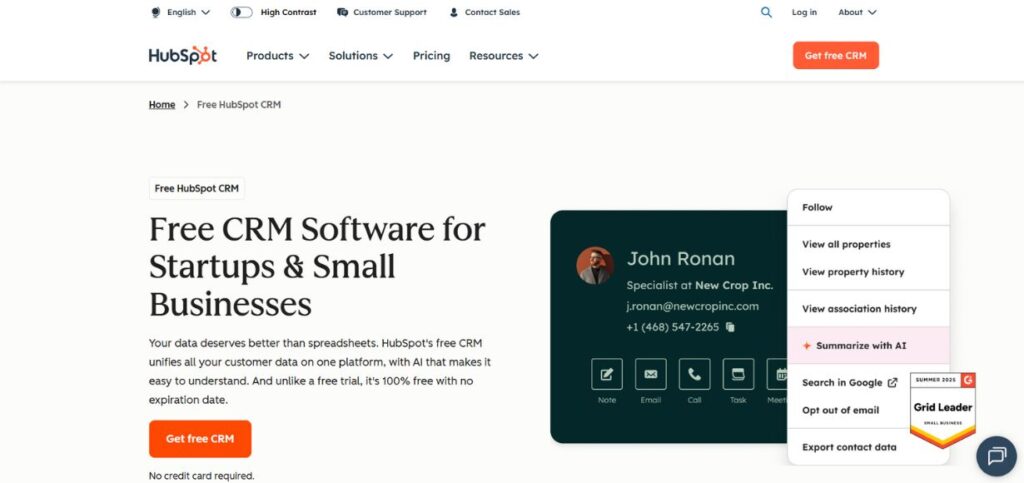Click the Summarize with AI sparkle icon

[807, 346]
